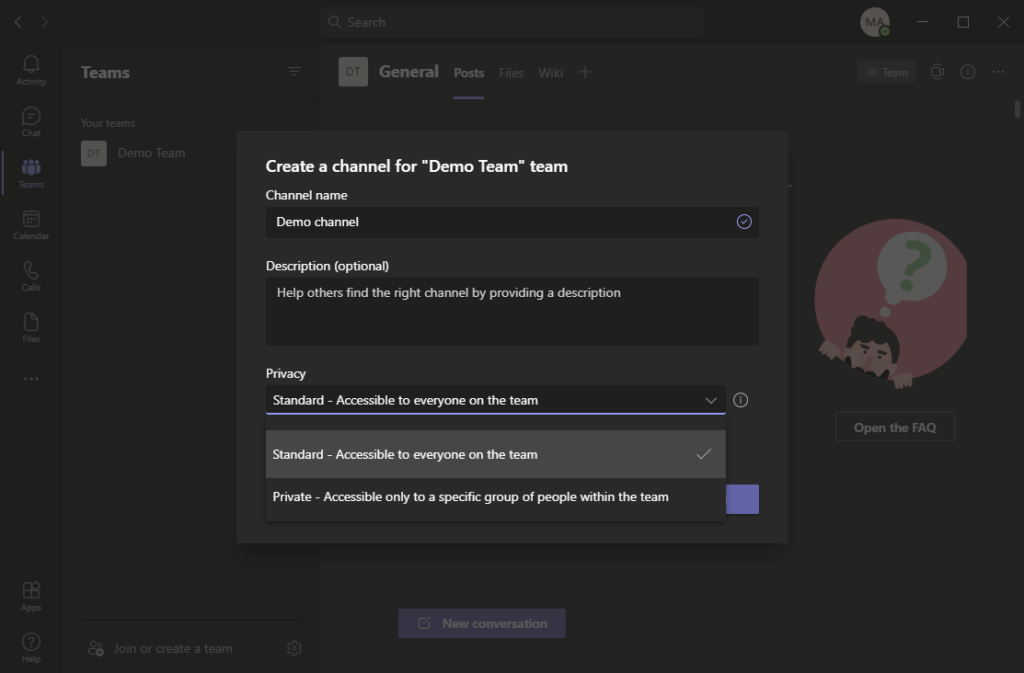Start a Meet now video call
The height and width of the screenshot is (673, 1024).
937,72
